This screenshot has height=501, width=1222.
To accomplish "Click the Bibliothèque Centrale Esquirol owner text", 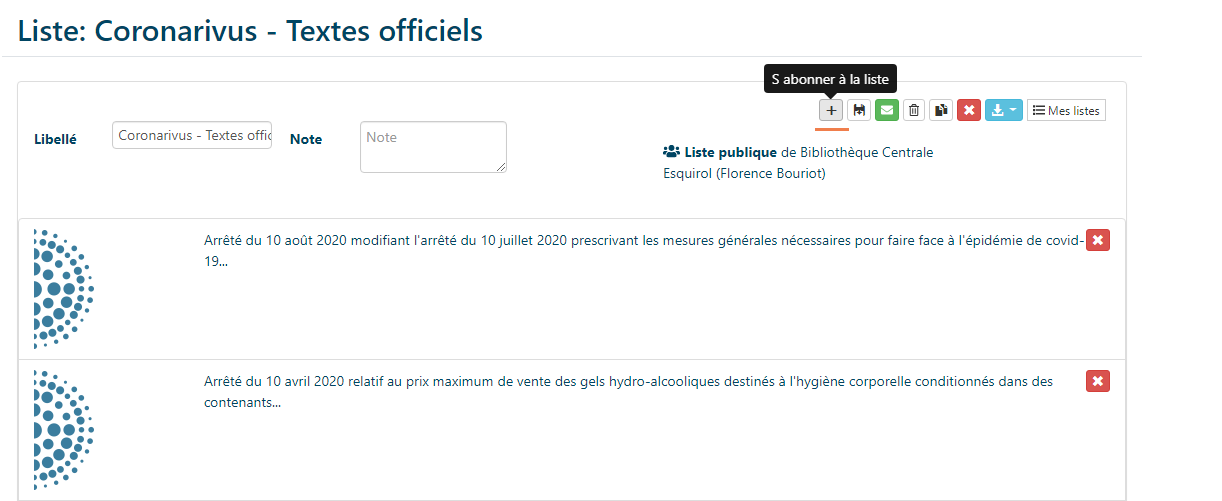I will pos(798,163).
